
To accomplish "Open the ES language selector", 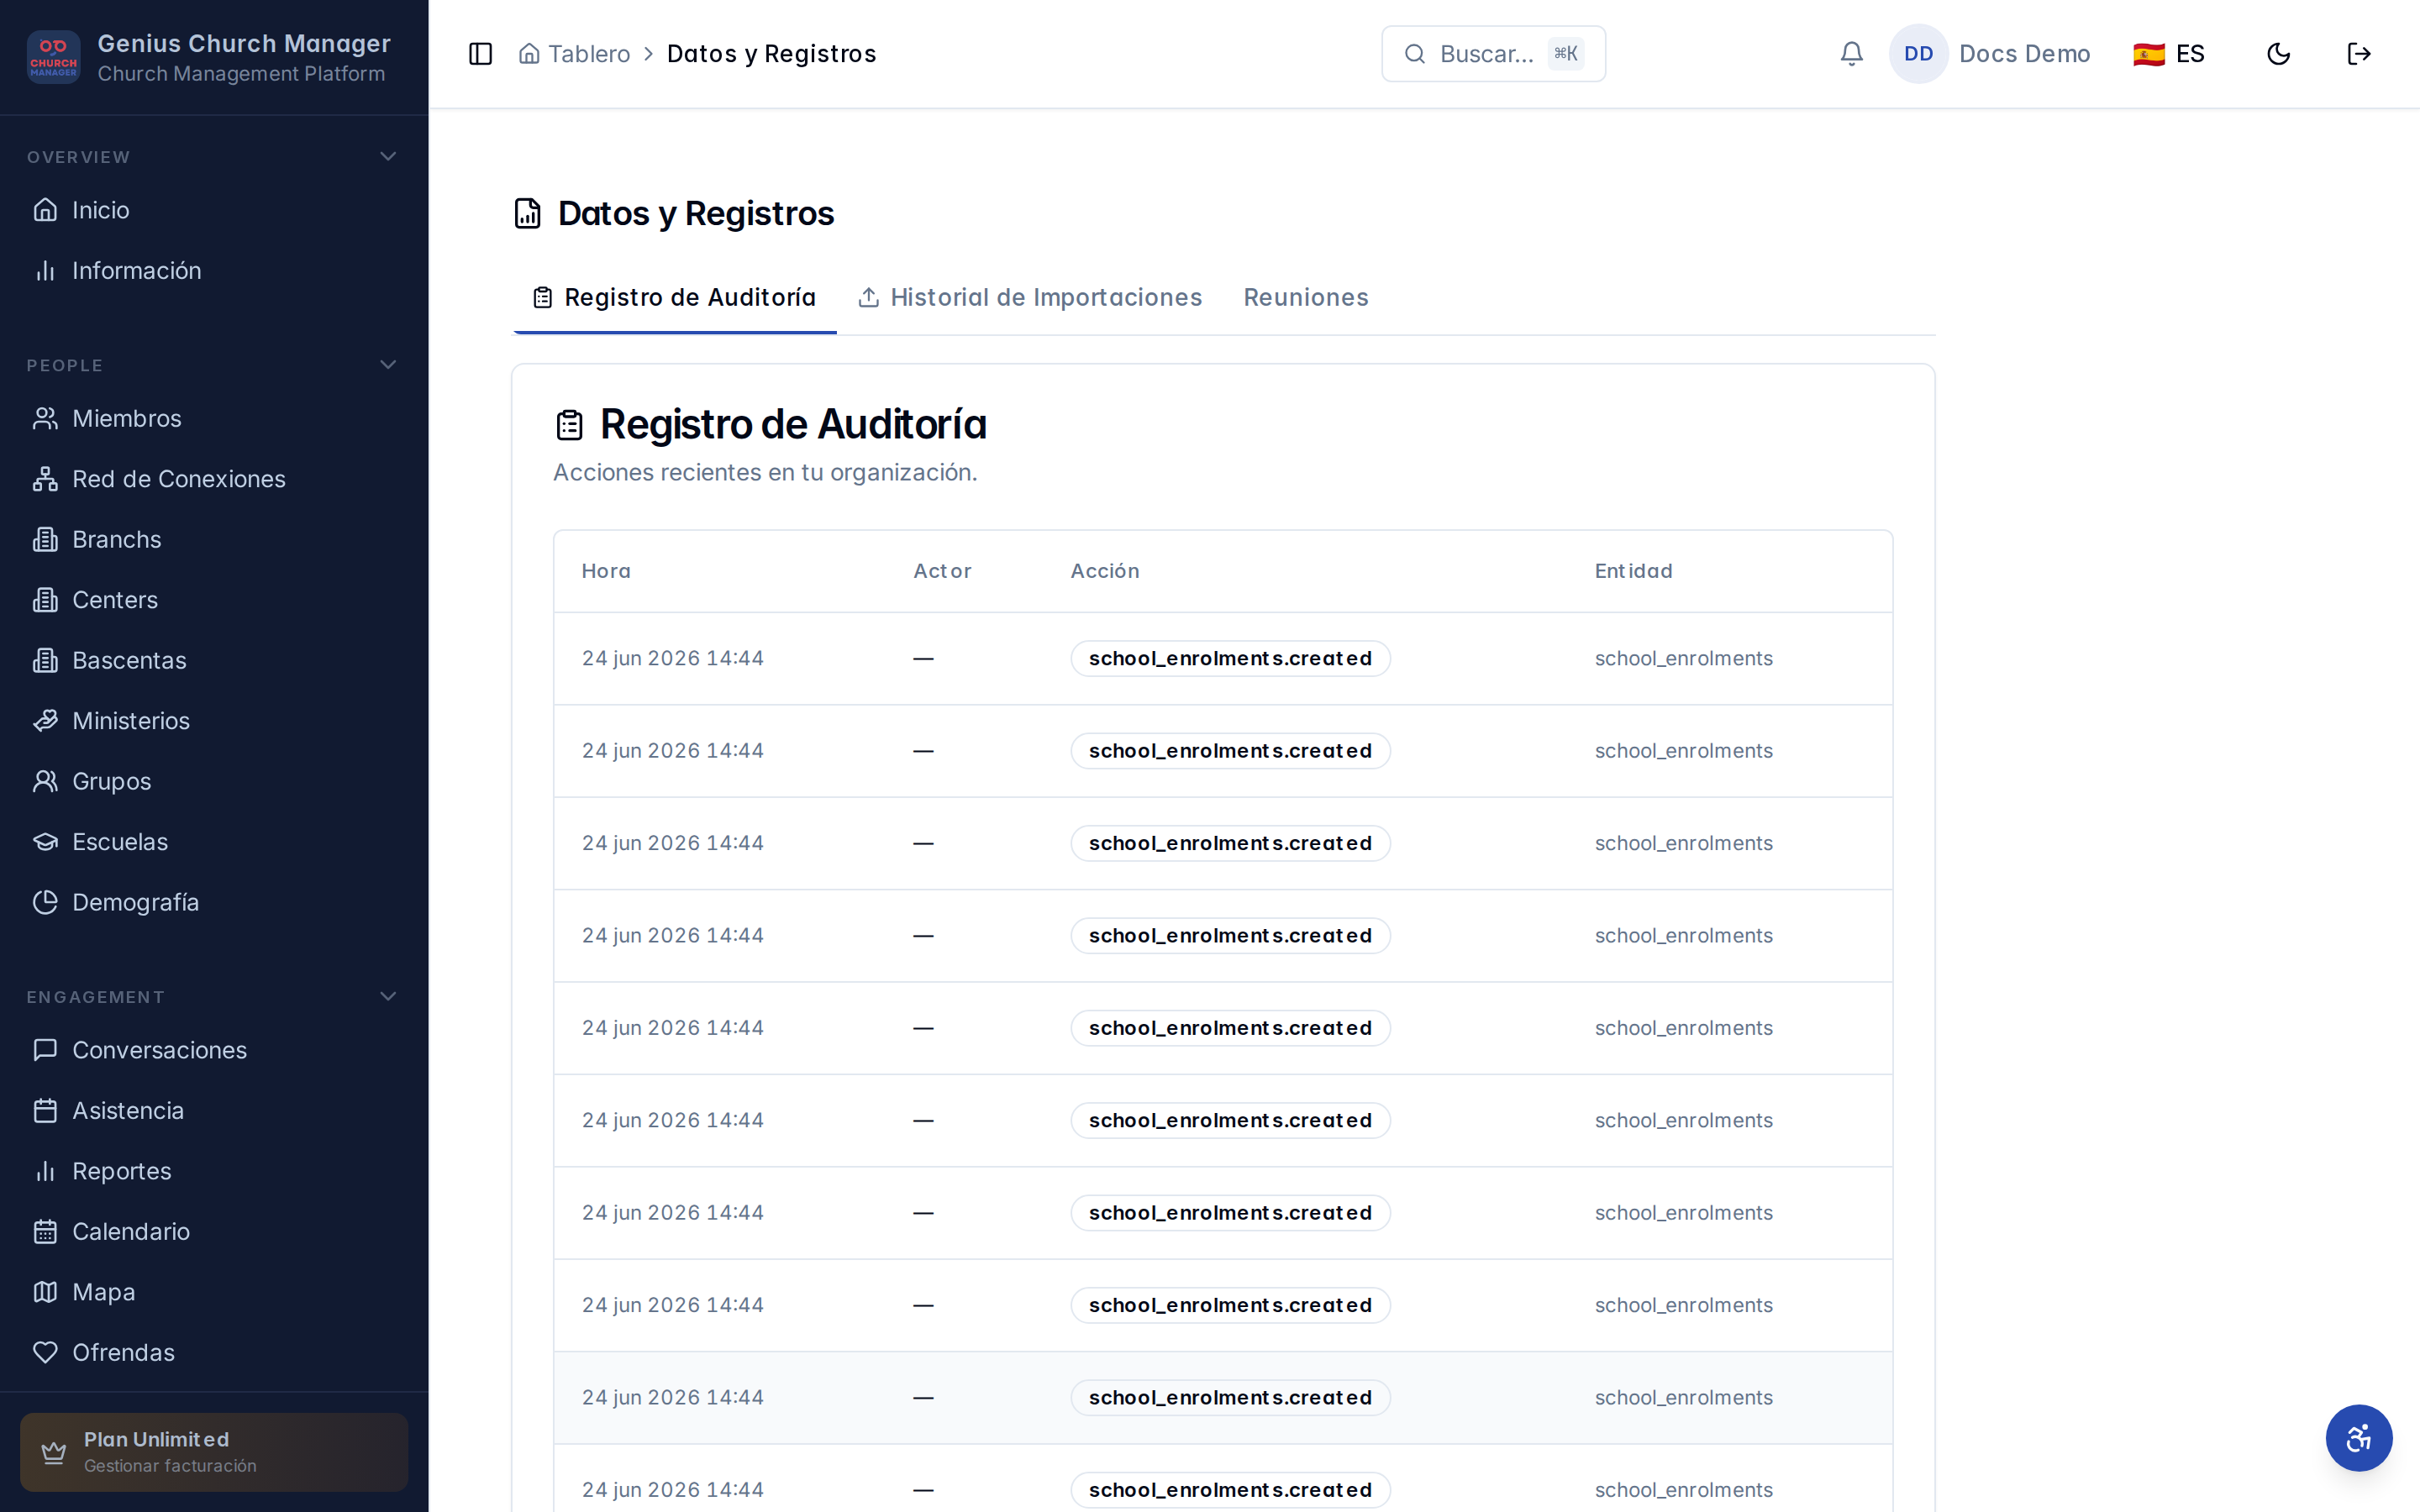I will (2168, 54).
